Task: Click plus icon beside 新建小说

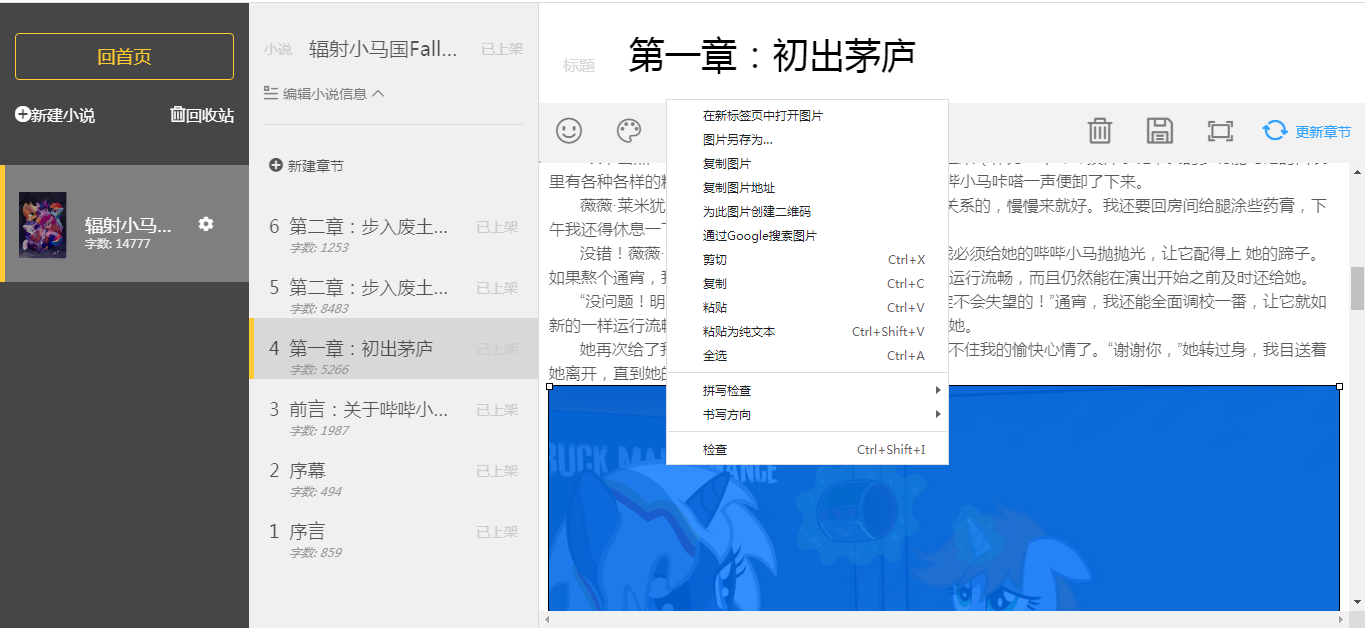Action: click(22, 114)
